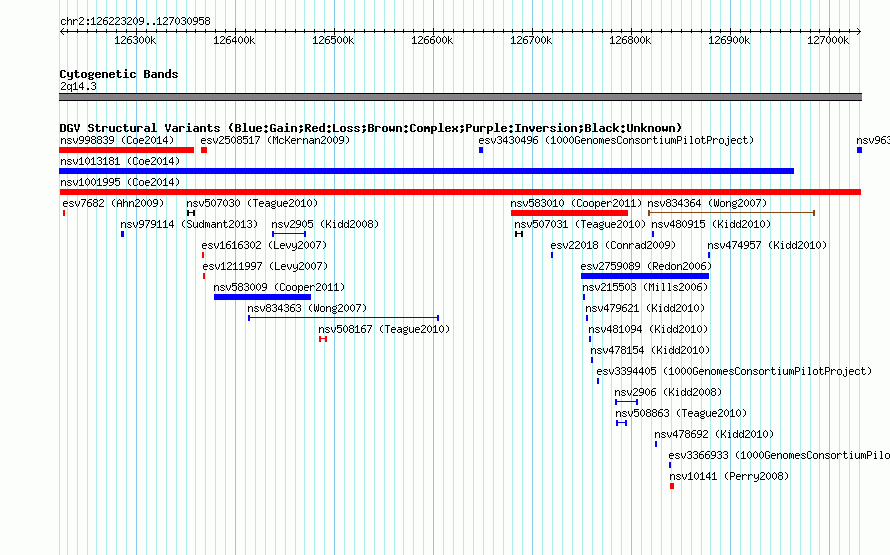
Task: Open the nsv479621 (Kidd2010) variant label
Action: coord(645,308)
